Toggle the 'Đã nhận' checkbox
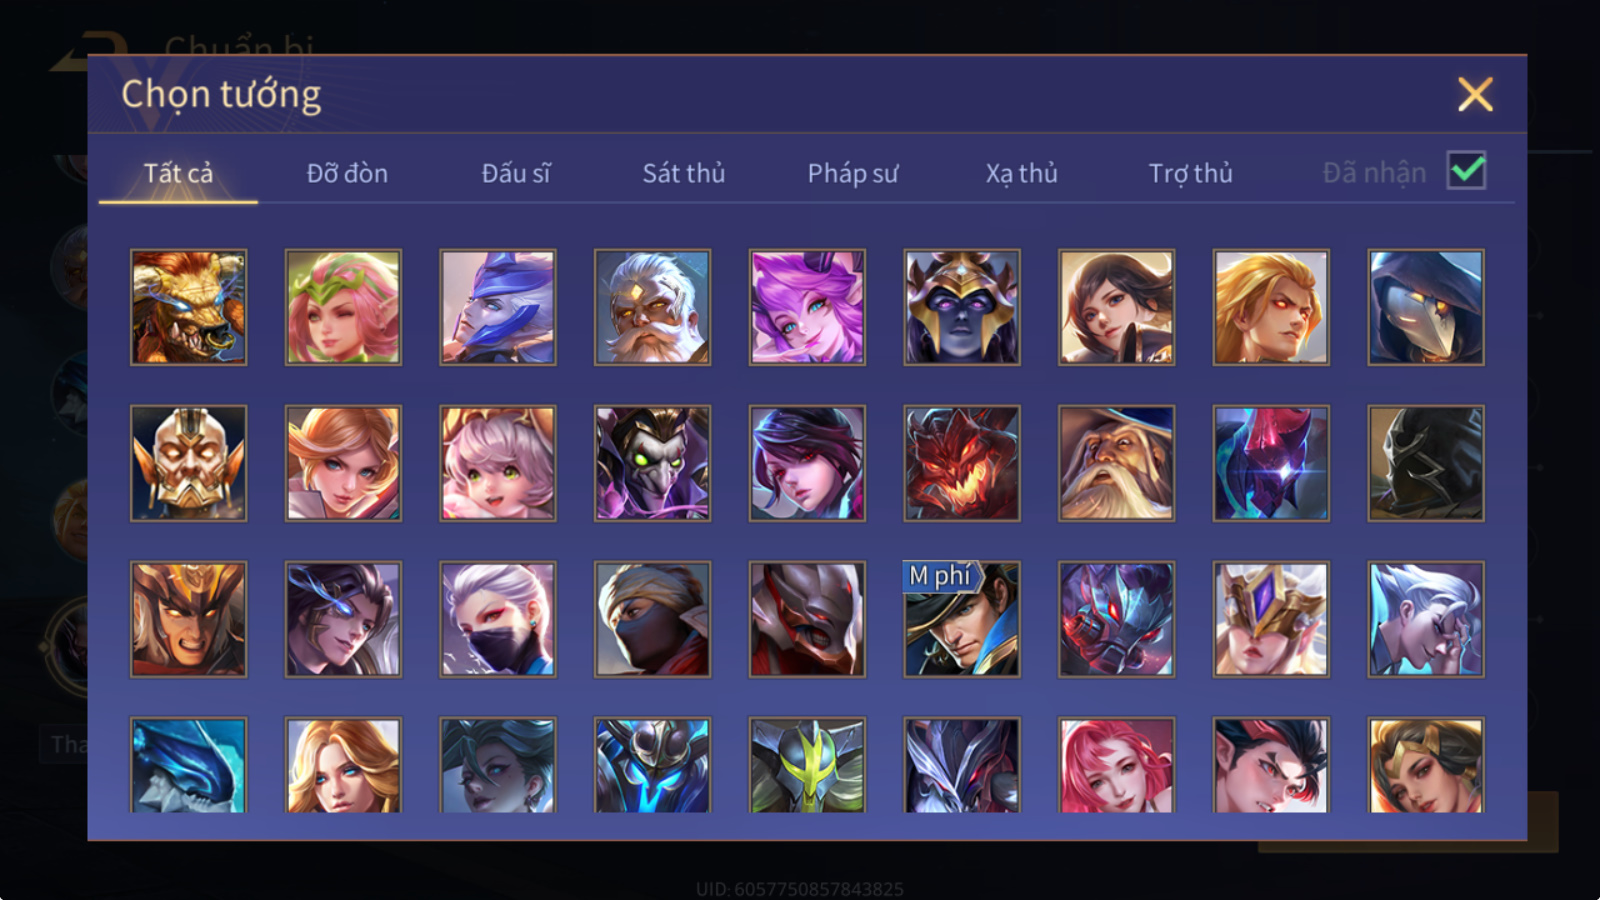The width and height of the screenshot is (1600, 900). click(x=1467, y=171)
